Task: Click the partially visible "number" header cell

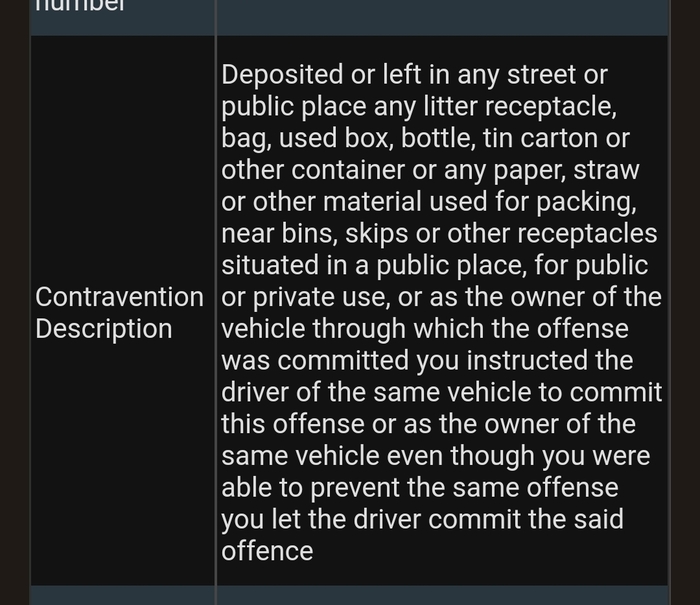Action: tap(80, 8)
